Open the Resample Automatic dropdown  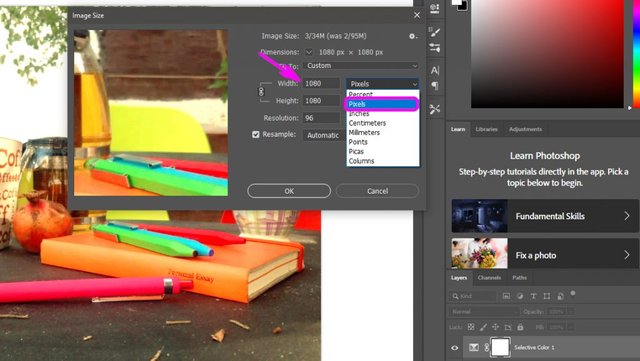(324, 135)
